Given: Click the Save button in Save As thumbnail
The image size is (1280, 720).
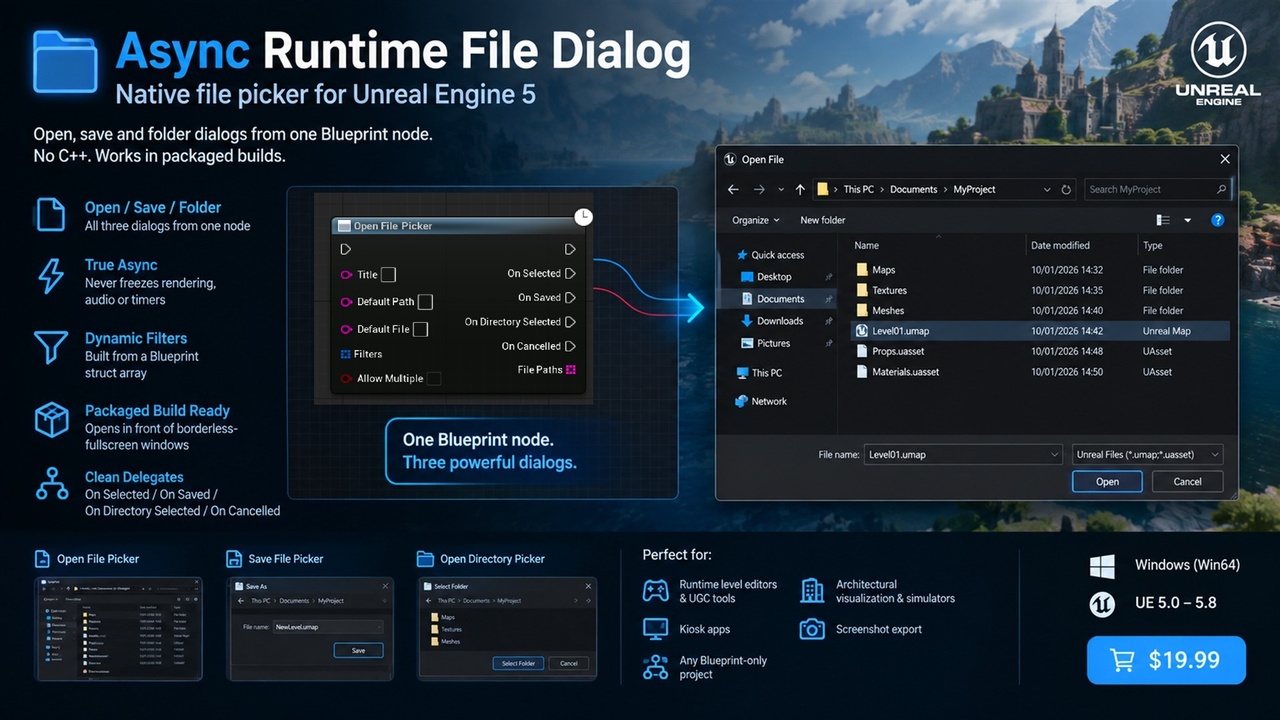Looking at the screenshot, I should click(x=358, y=650).
